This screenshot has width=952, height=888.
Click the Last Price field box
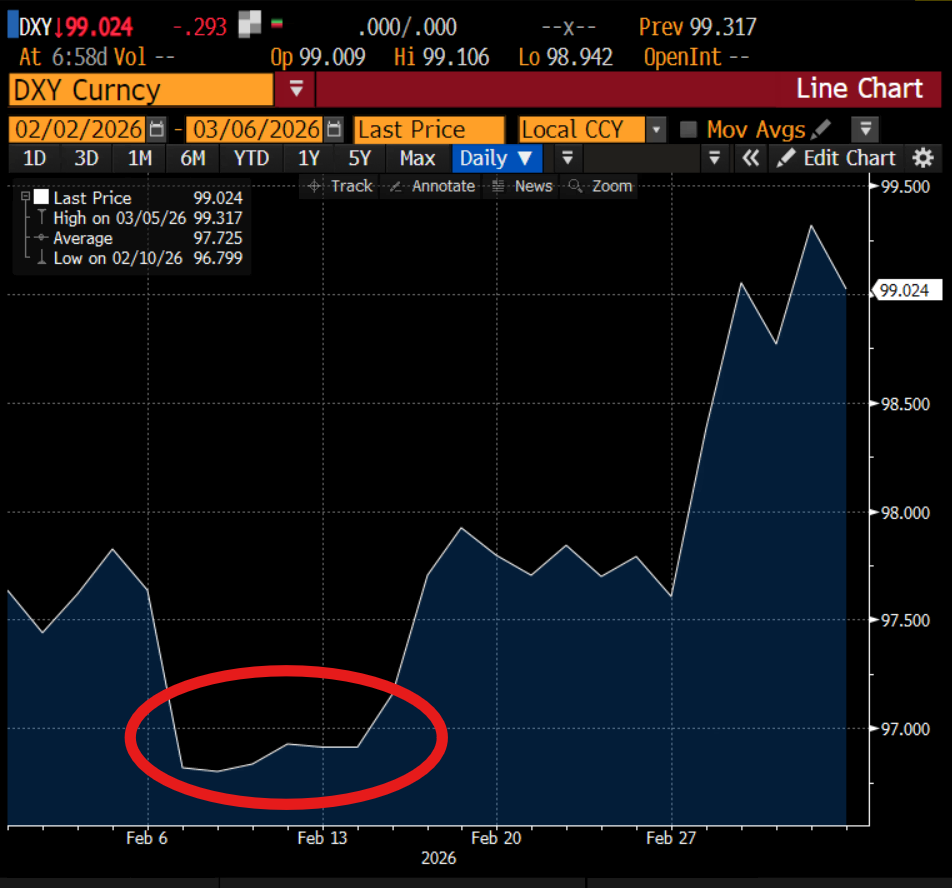tap(429, 130)
